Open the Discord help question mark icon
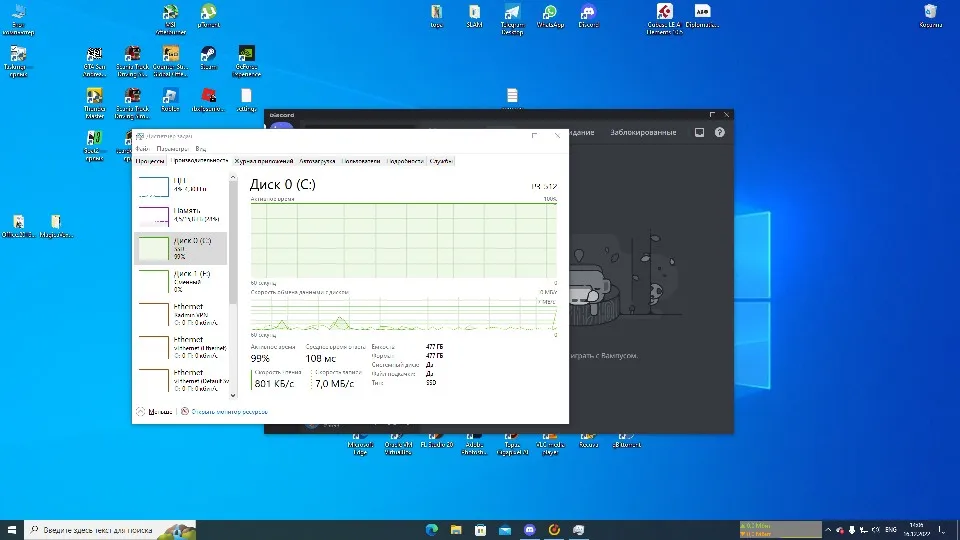Viewport: 960px width, 540px height. 719,132
